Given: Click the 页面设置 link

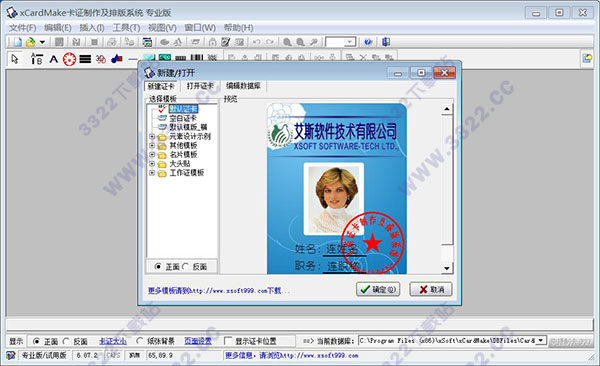Looking at the screenshot, I should 198,341.
